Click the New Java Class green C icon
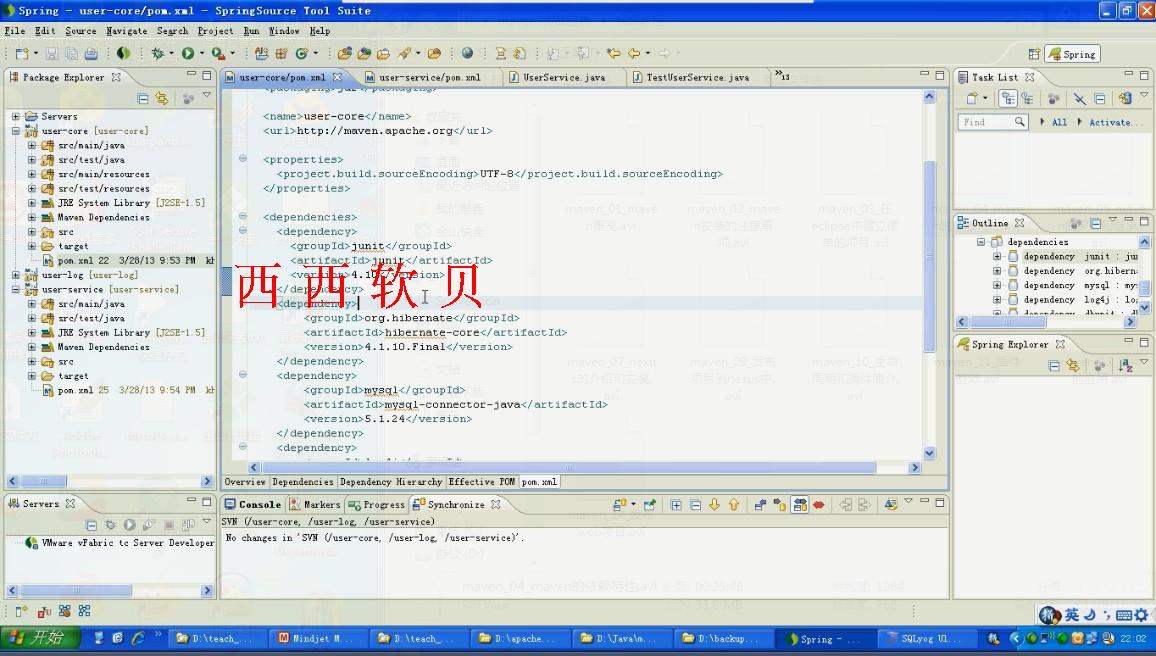Screen dimensions: 1156x656 pyautogui.click(x=301, y=53)
